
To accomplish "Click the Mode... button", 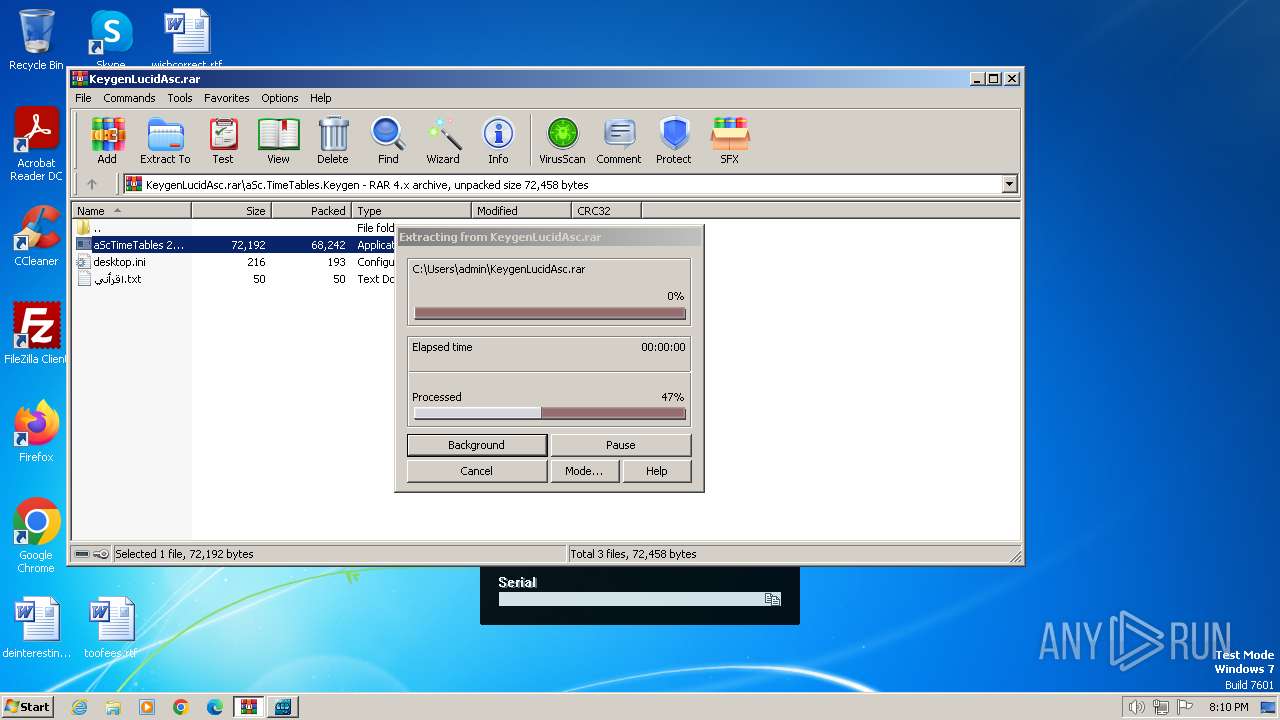I will 584,471.
